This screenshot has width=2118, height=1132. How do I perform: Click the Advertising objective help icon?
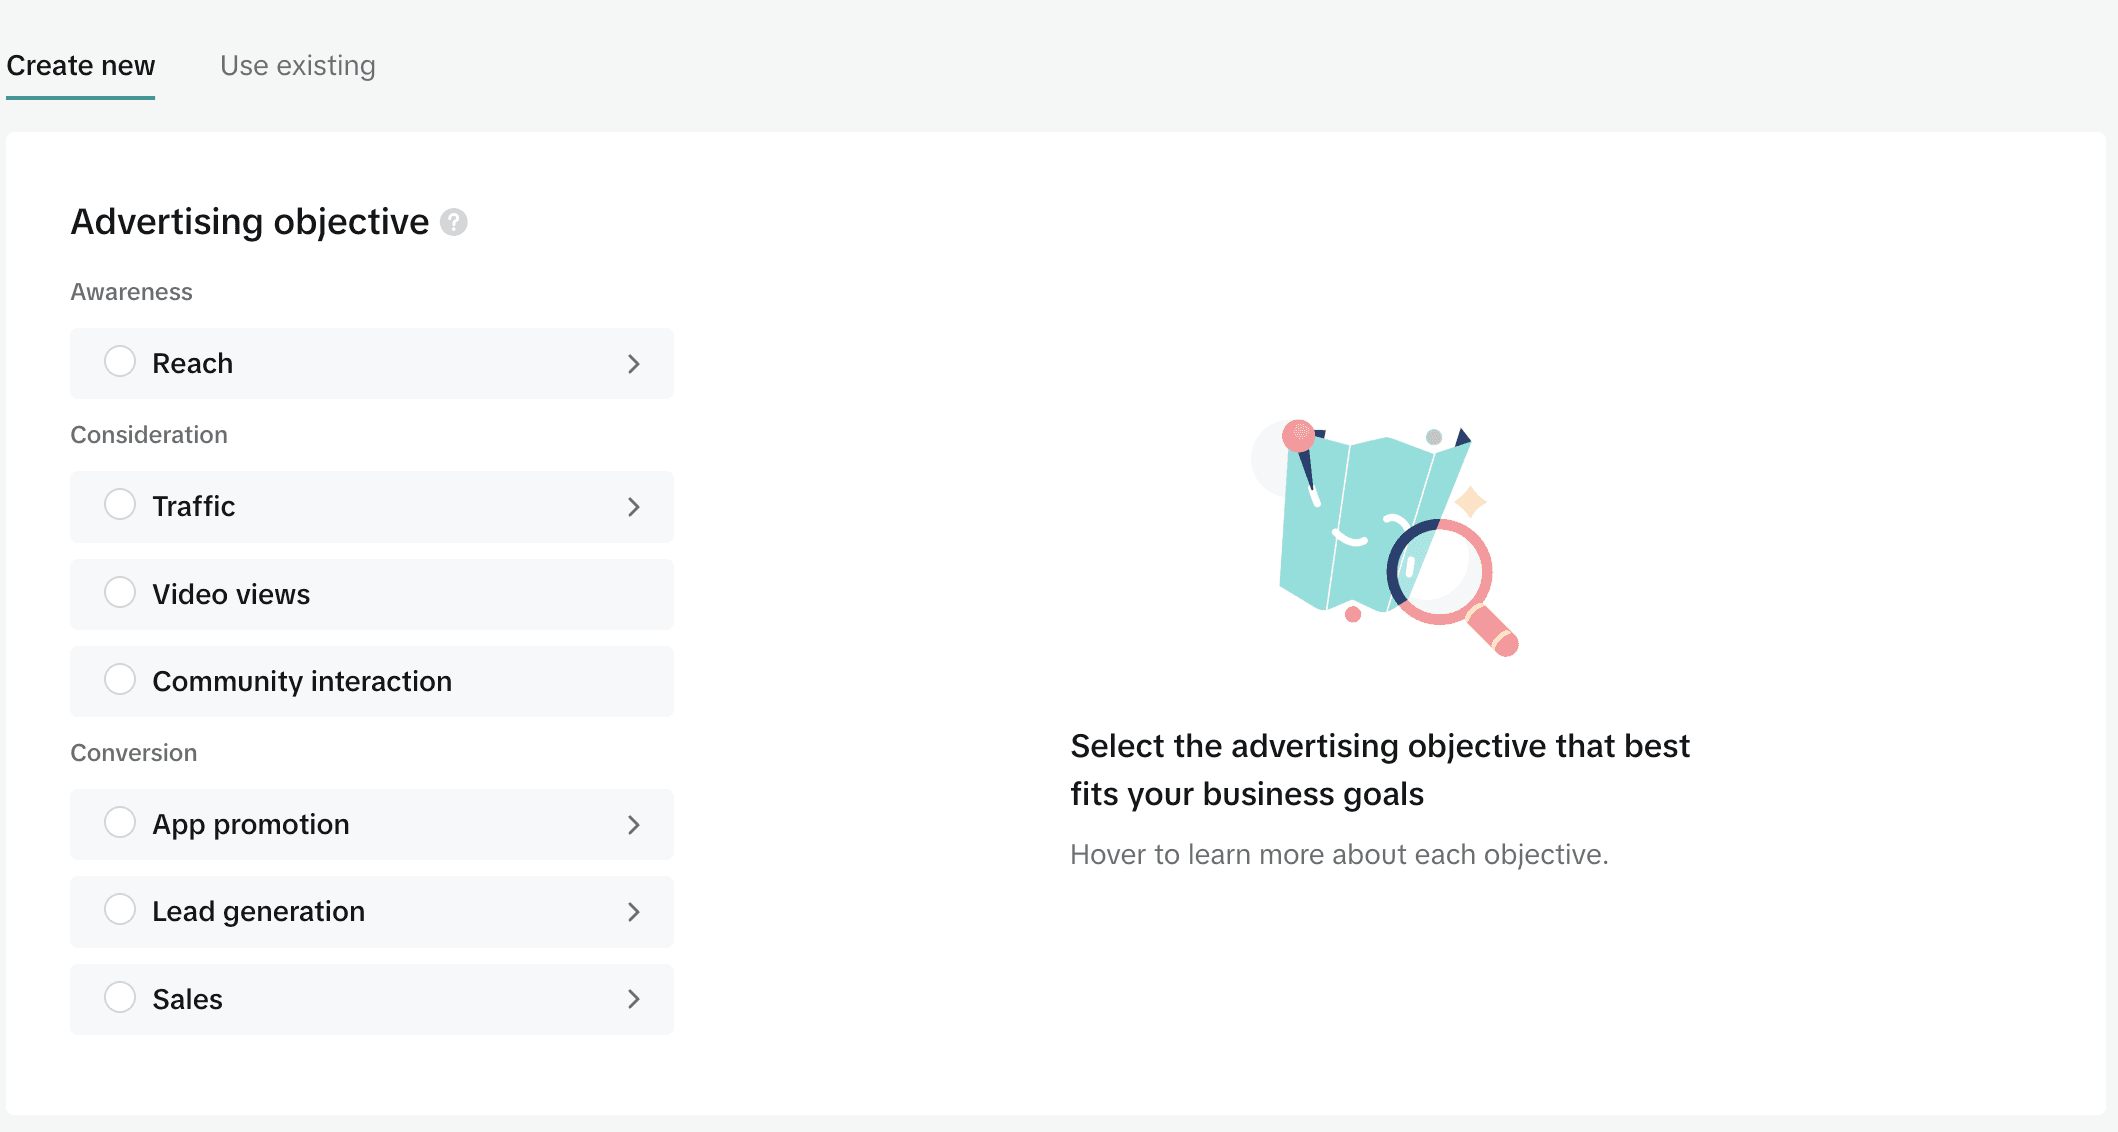(x=454, y=222)
